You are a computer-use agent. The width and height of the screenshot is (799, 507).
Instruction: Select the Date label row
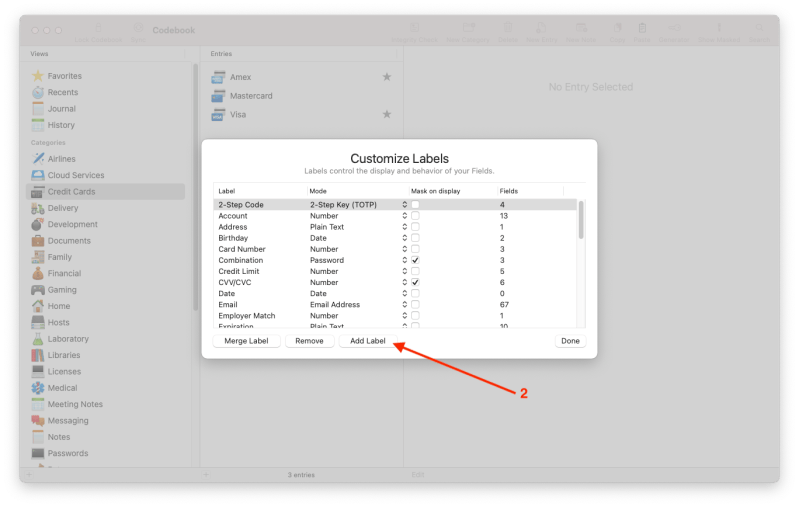click(x=395, y=293)
